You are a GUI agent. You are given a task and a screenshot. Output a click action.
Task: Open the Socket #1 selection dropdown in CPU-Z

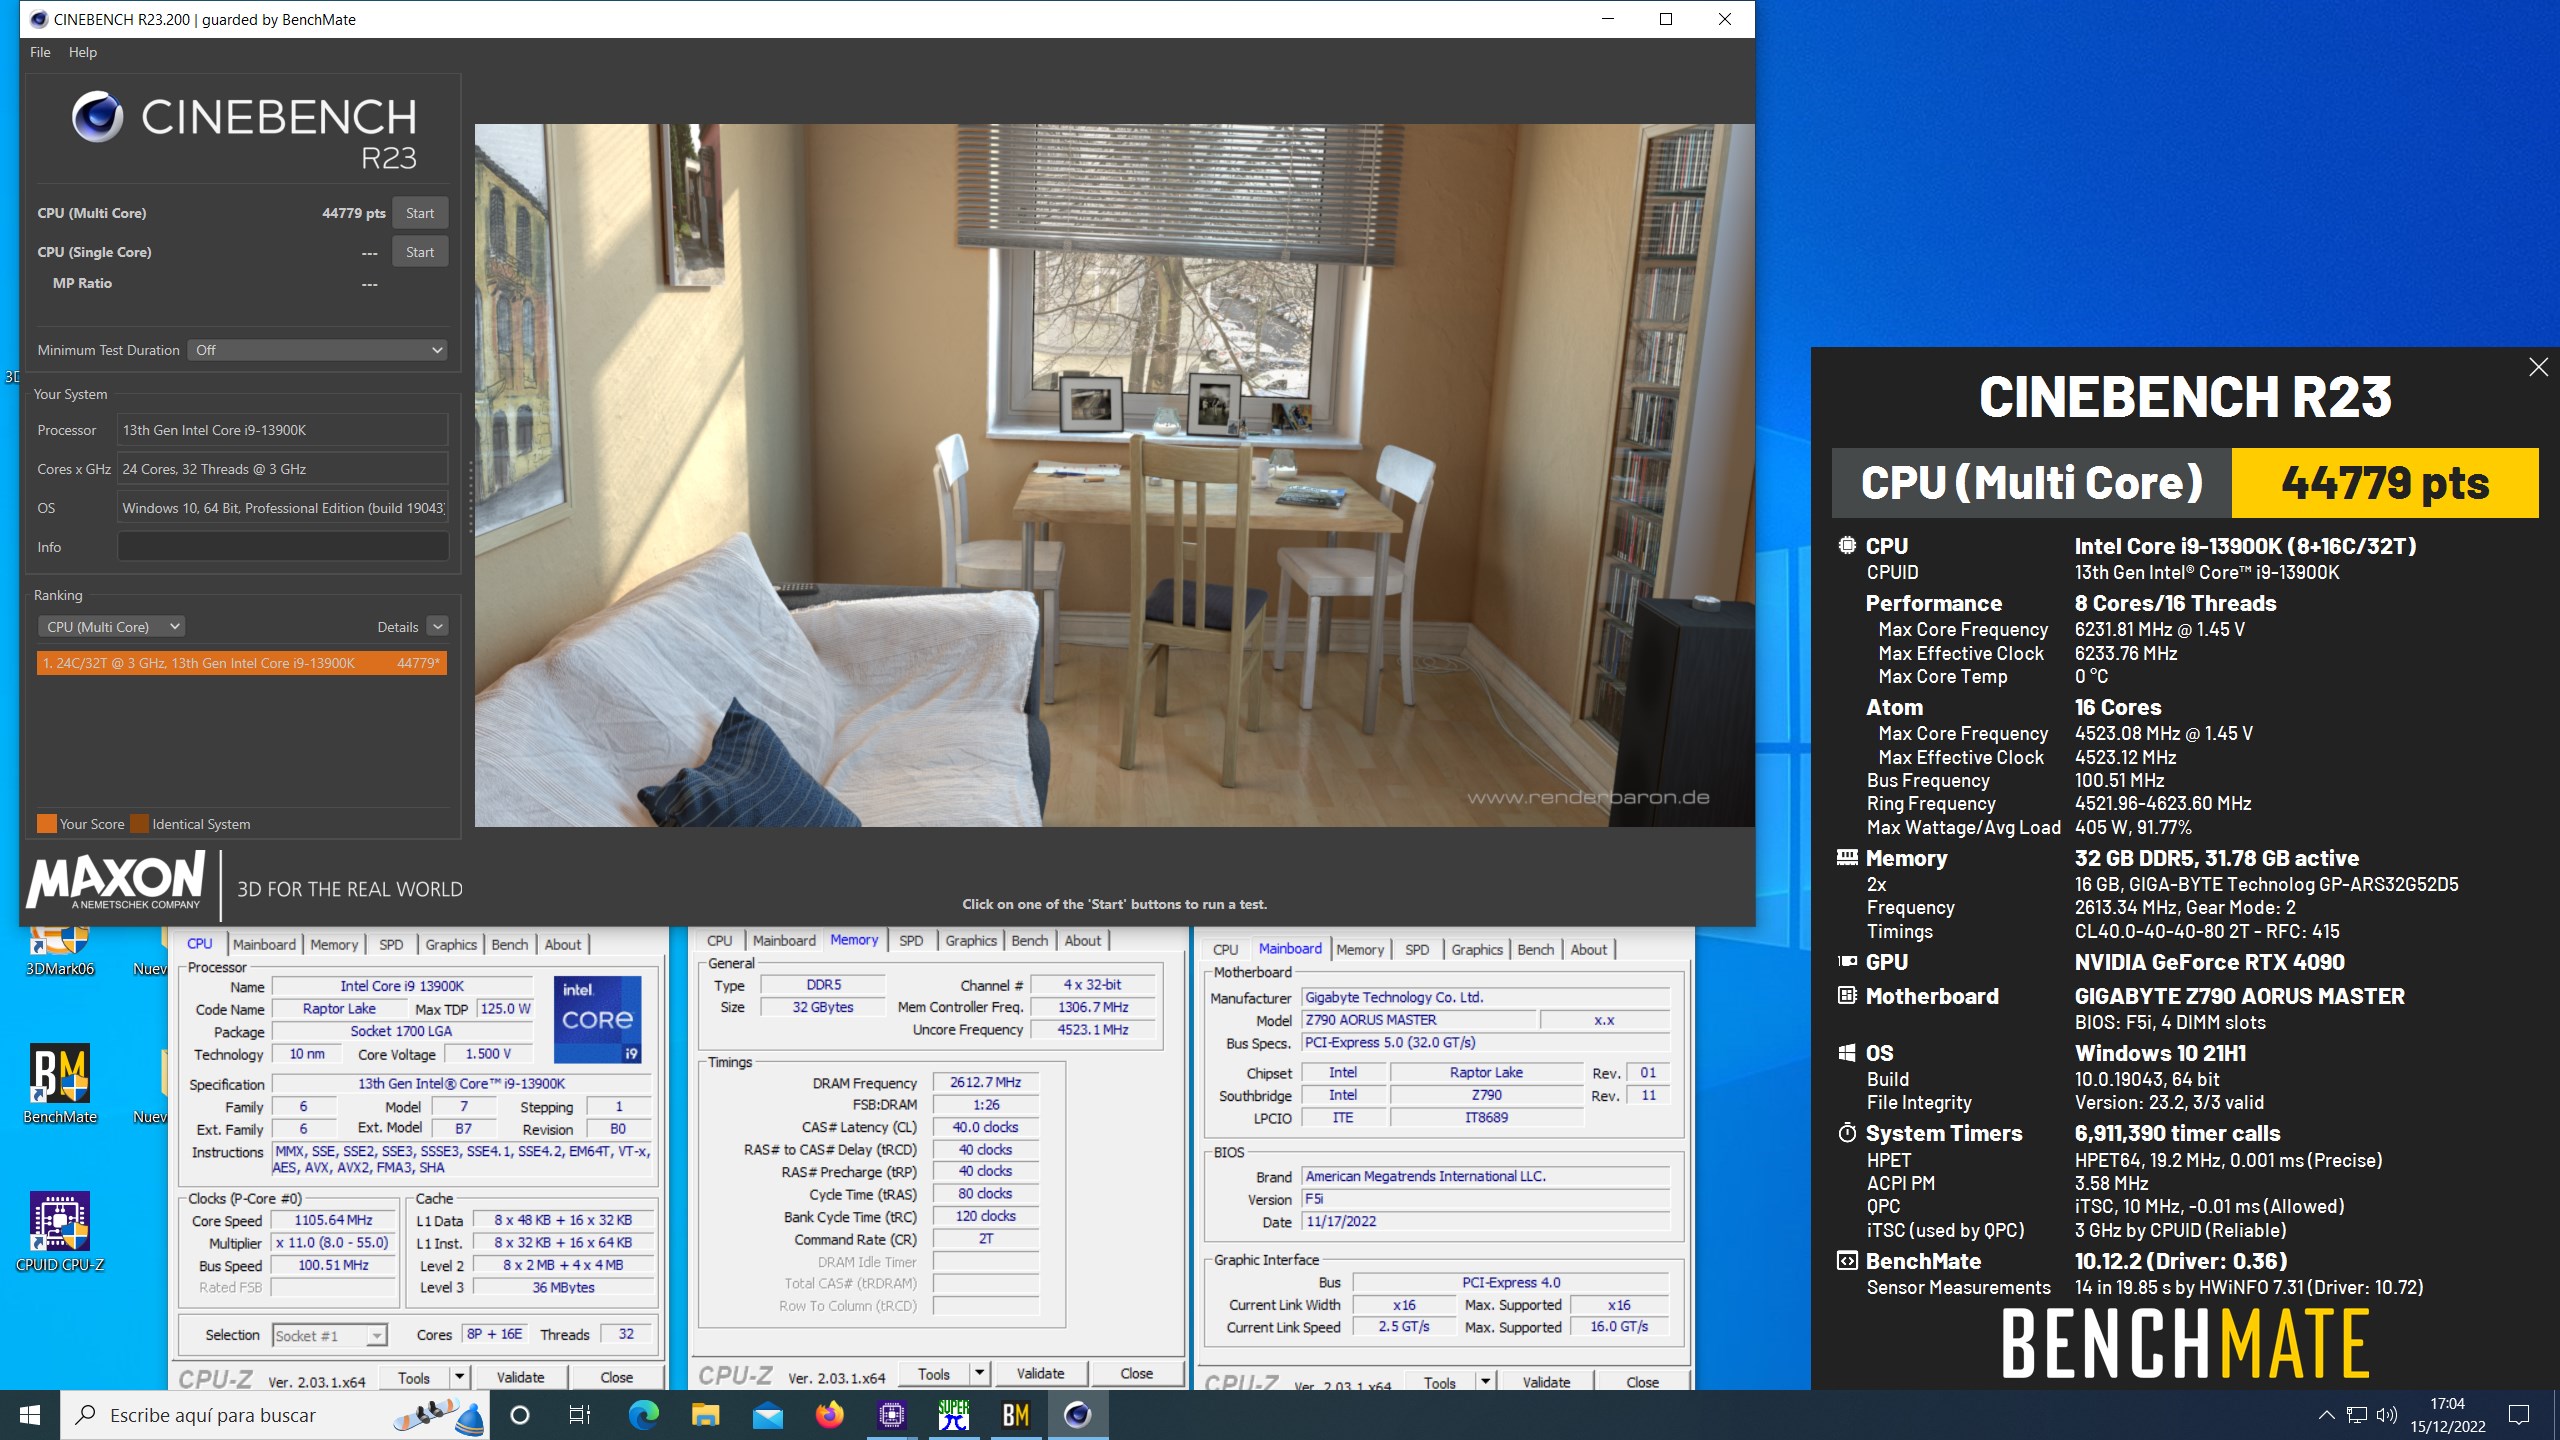click(329, 1335)
